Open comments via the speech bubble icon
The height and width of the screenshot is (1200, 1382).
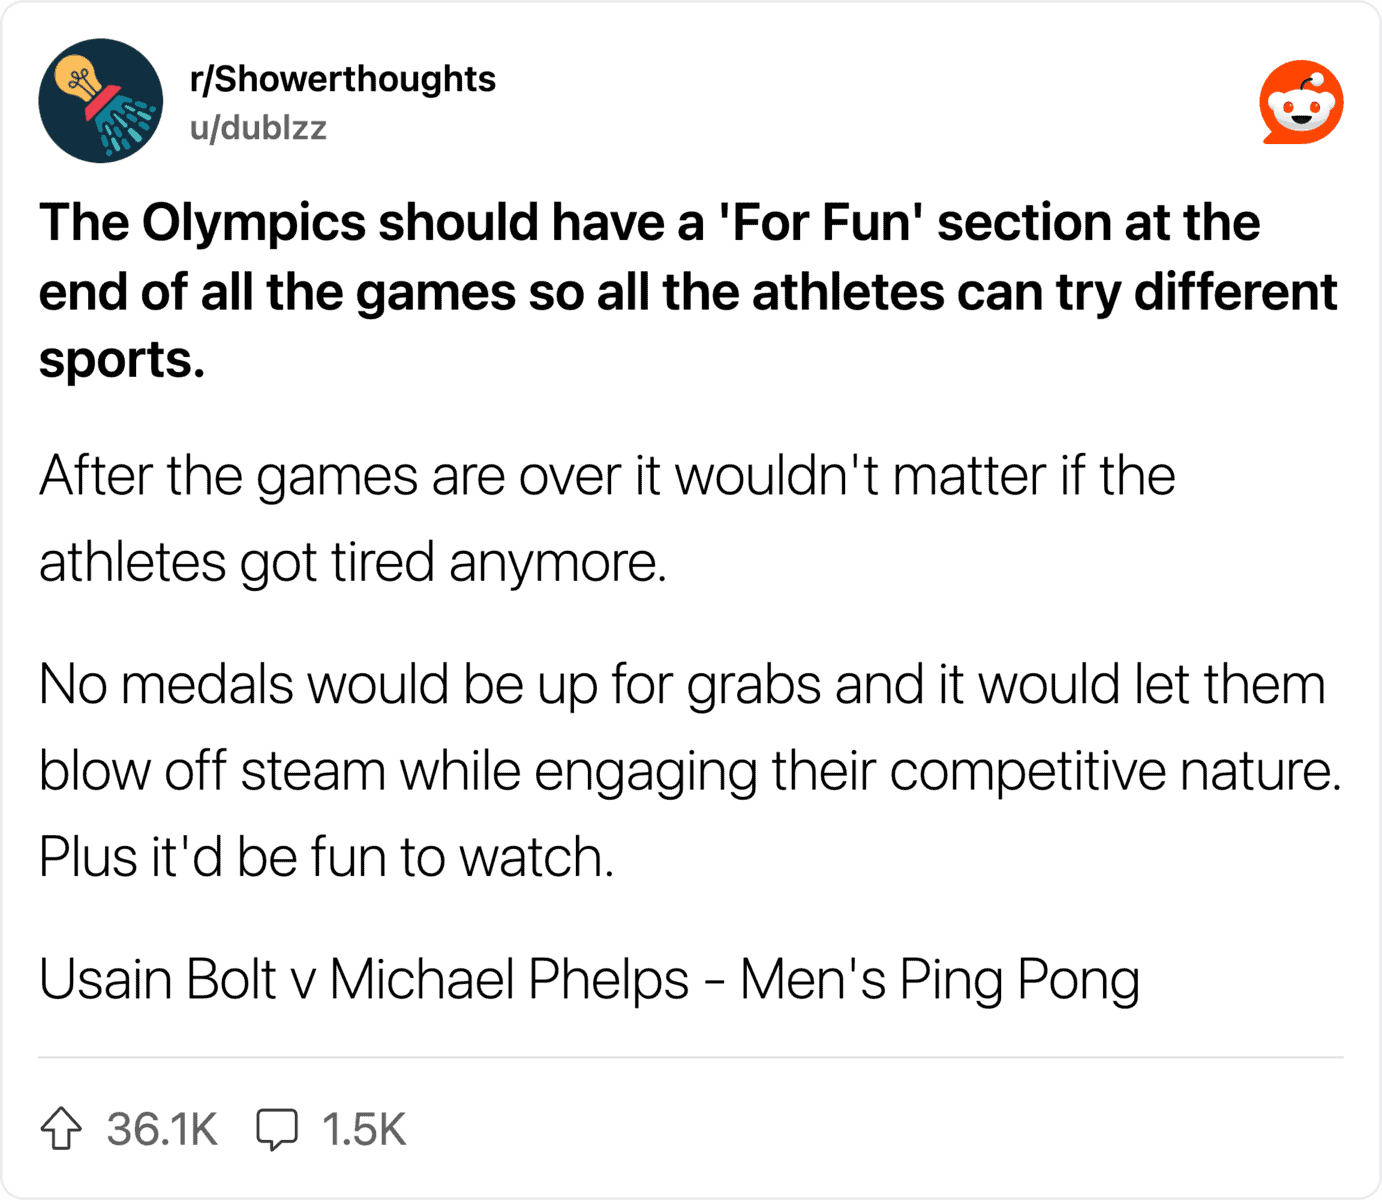pos(277,1130)
